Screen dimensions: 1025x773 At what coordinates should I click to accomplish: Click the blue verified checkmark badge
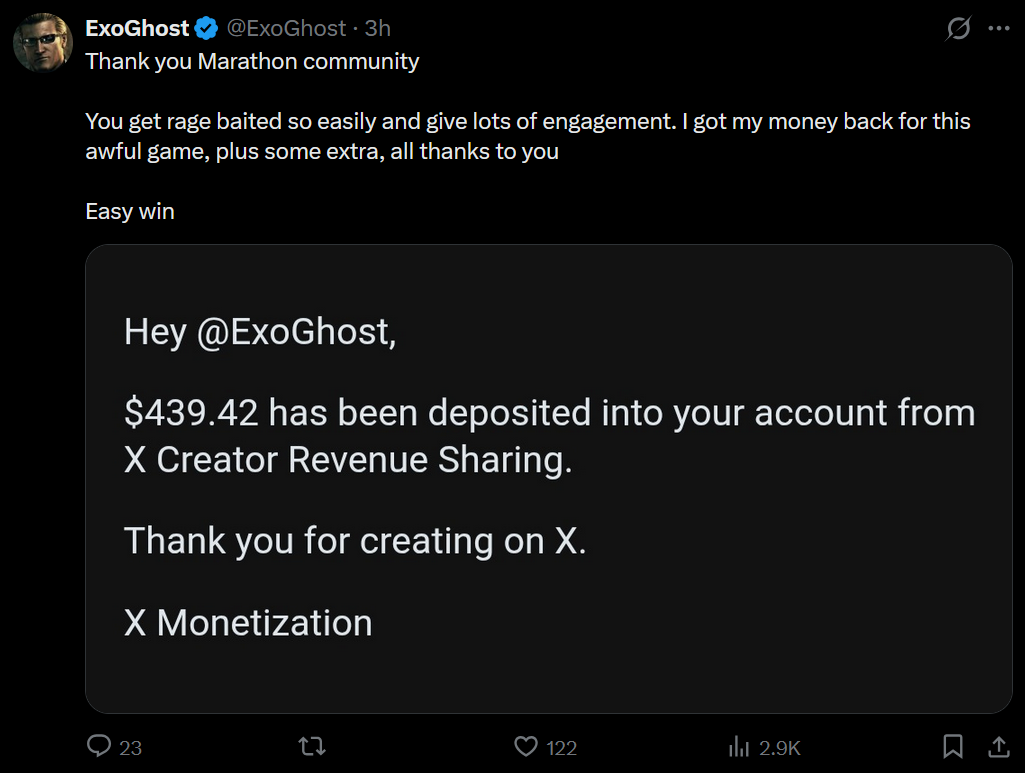(207, 28)
